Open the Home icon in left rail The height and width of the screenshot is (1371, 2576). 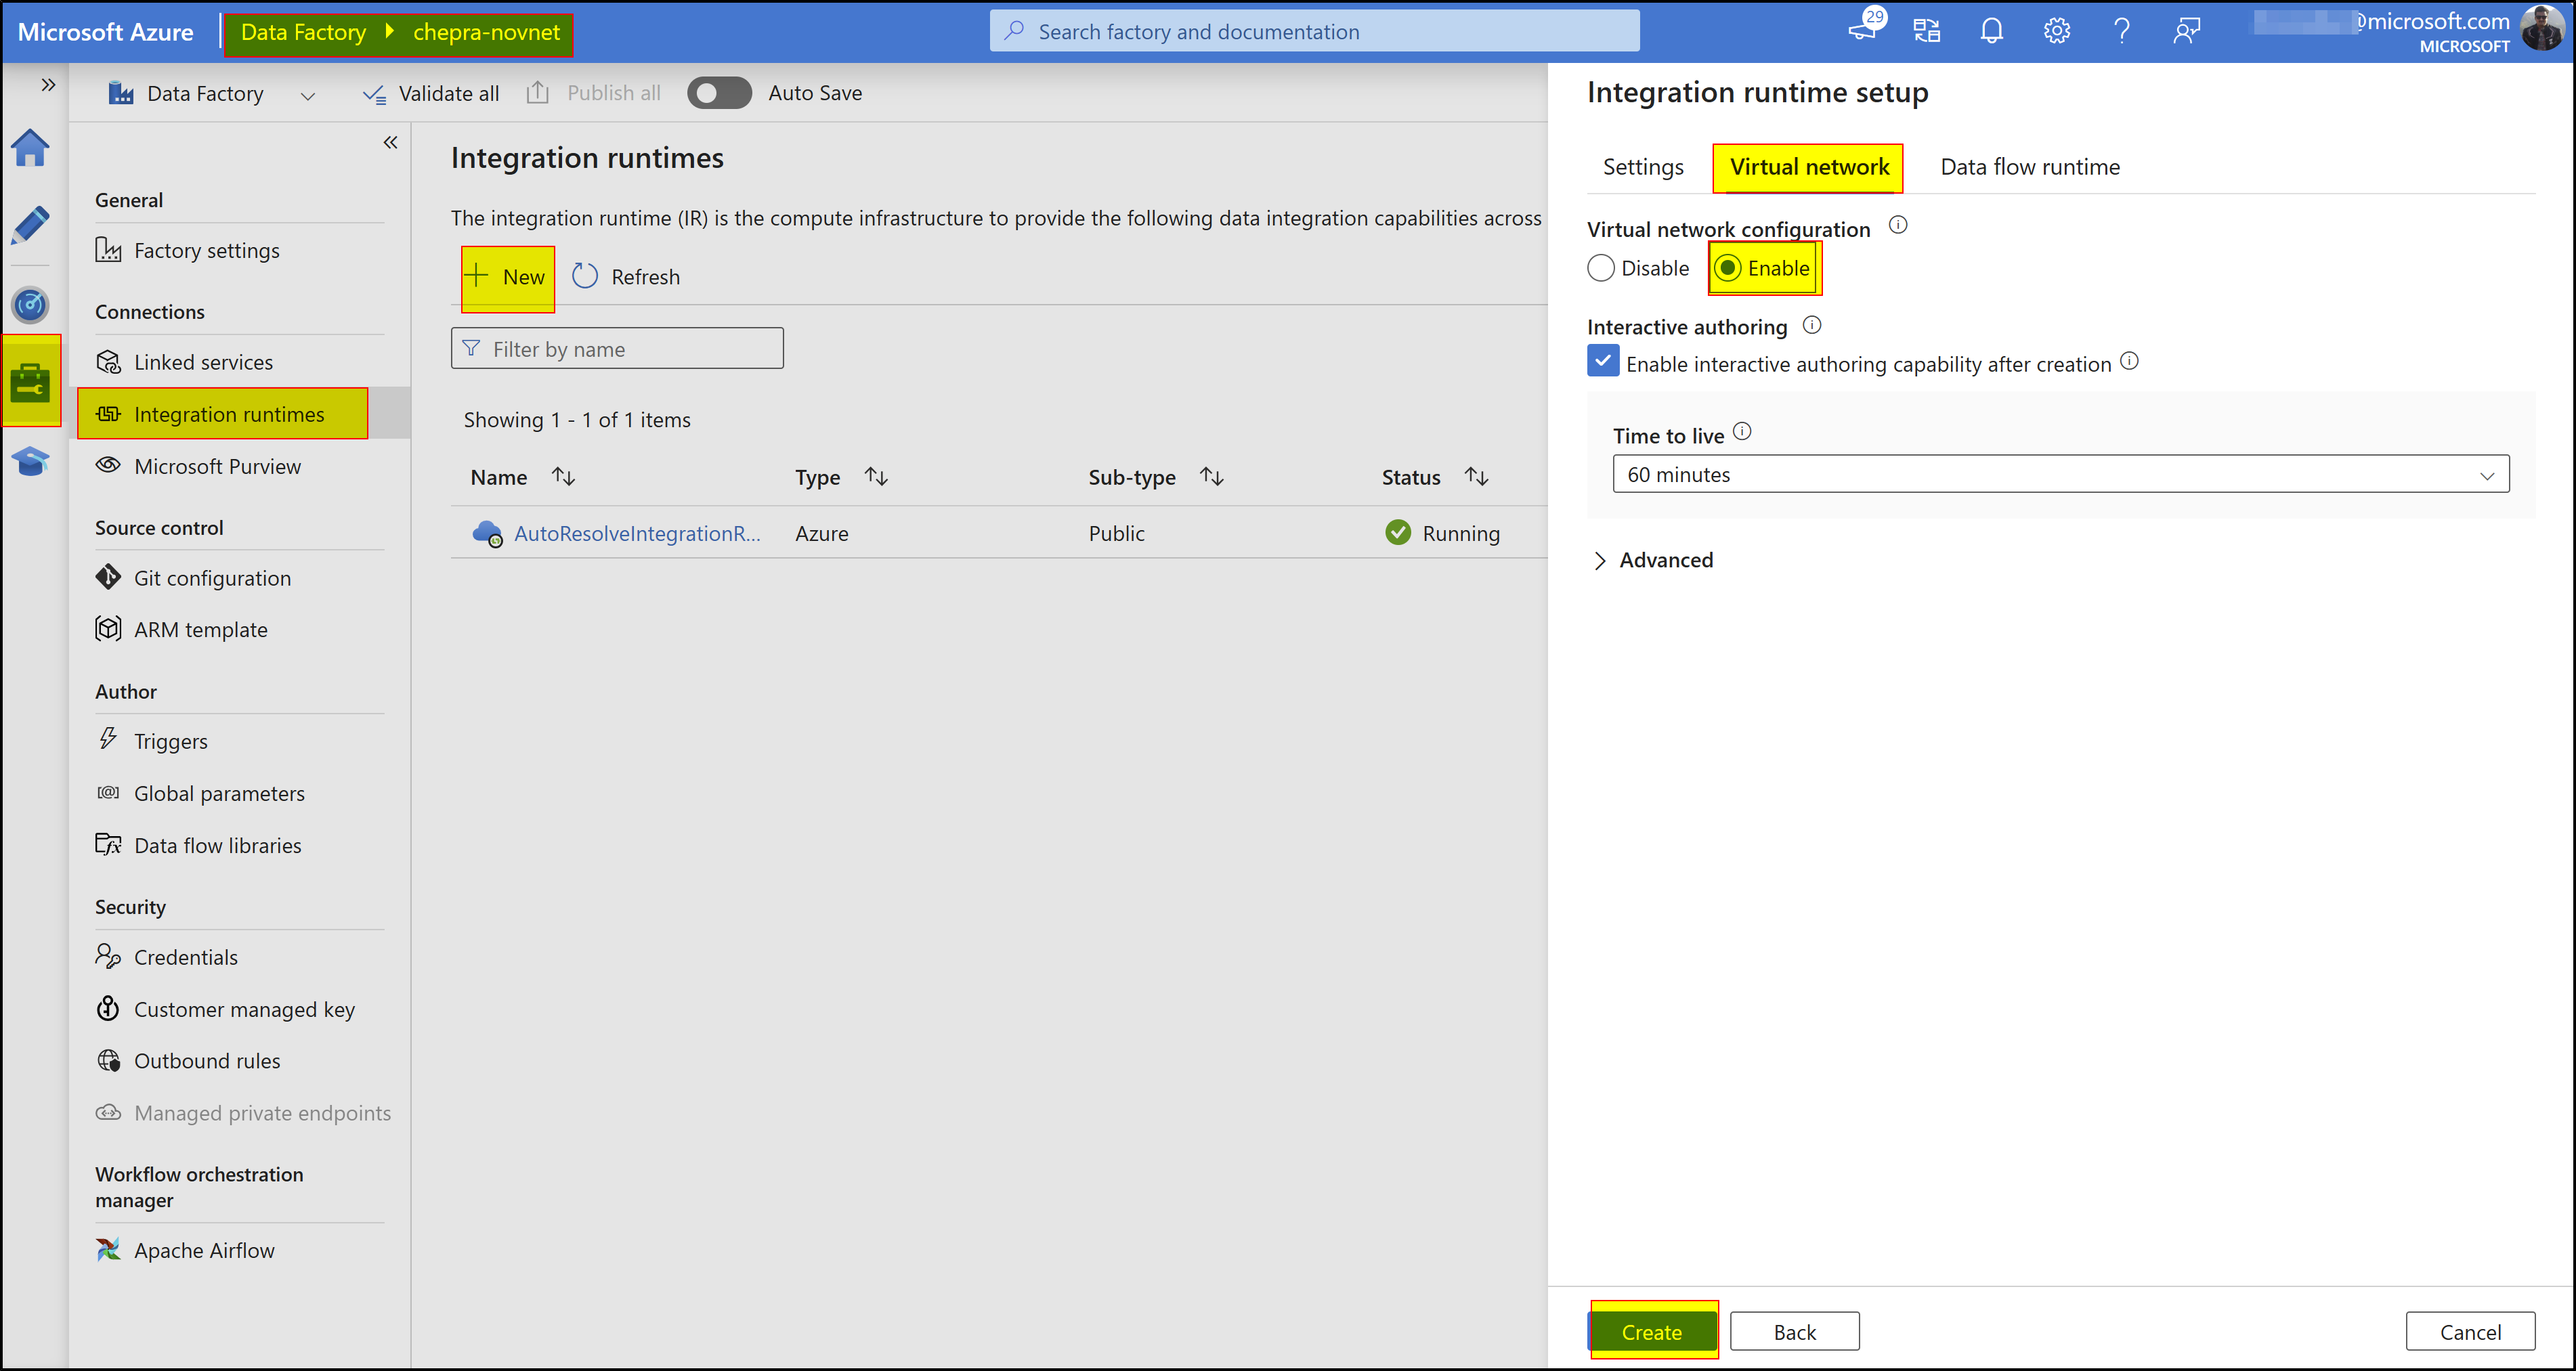point(30,148)
